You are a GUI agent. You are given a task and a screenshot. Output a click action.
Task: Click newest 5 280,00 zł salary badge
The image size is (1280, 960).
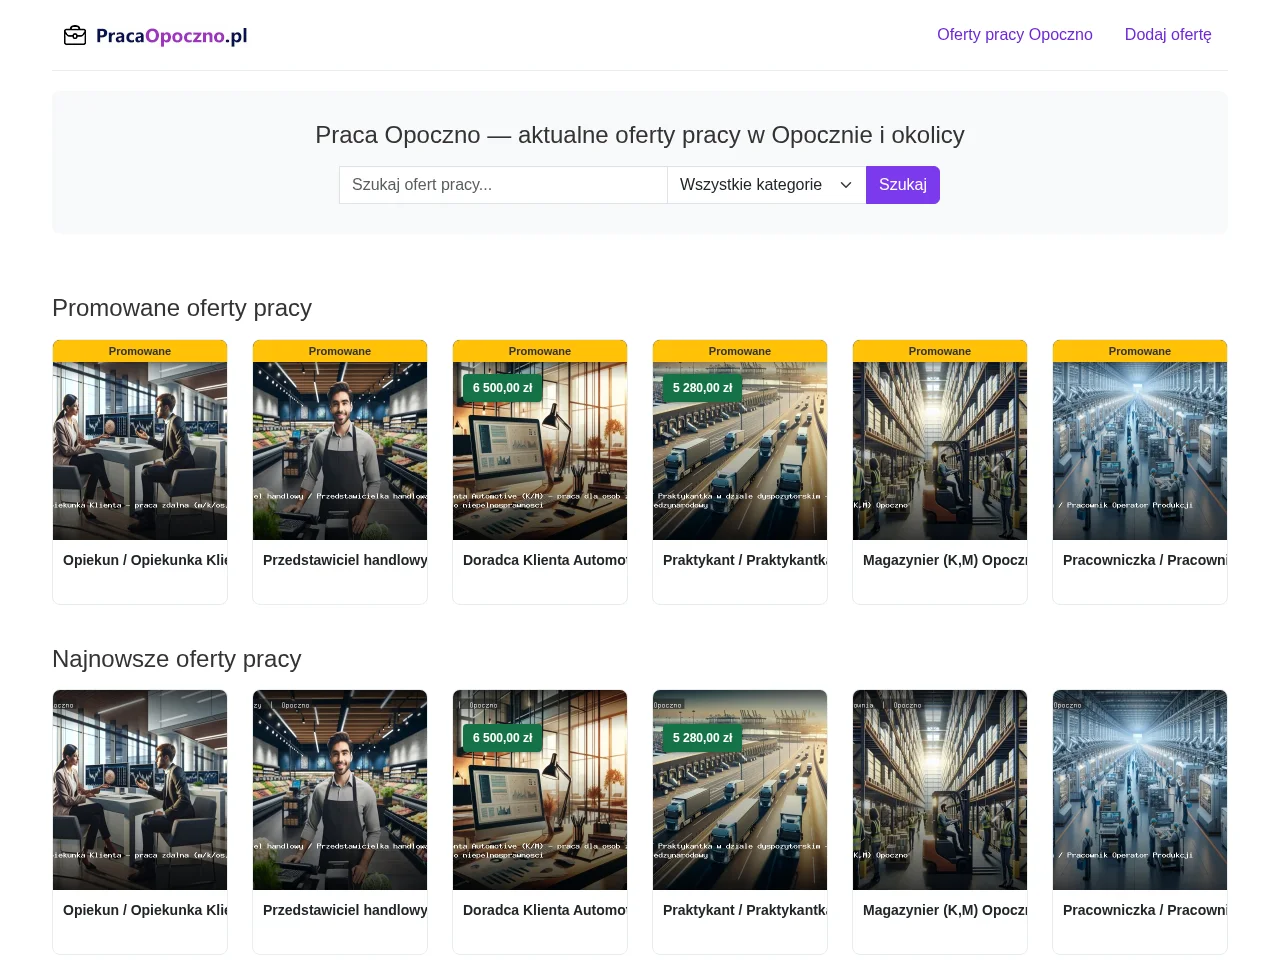click(x=703, y=738)
